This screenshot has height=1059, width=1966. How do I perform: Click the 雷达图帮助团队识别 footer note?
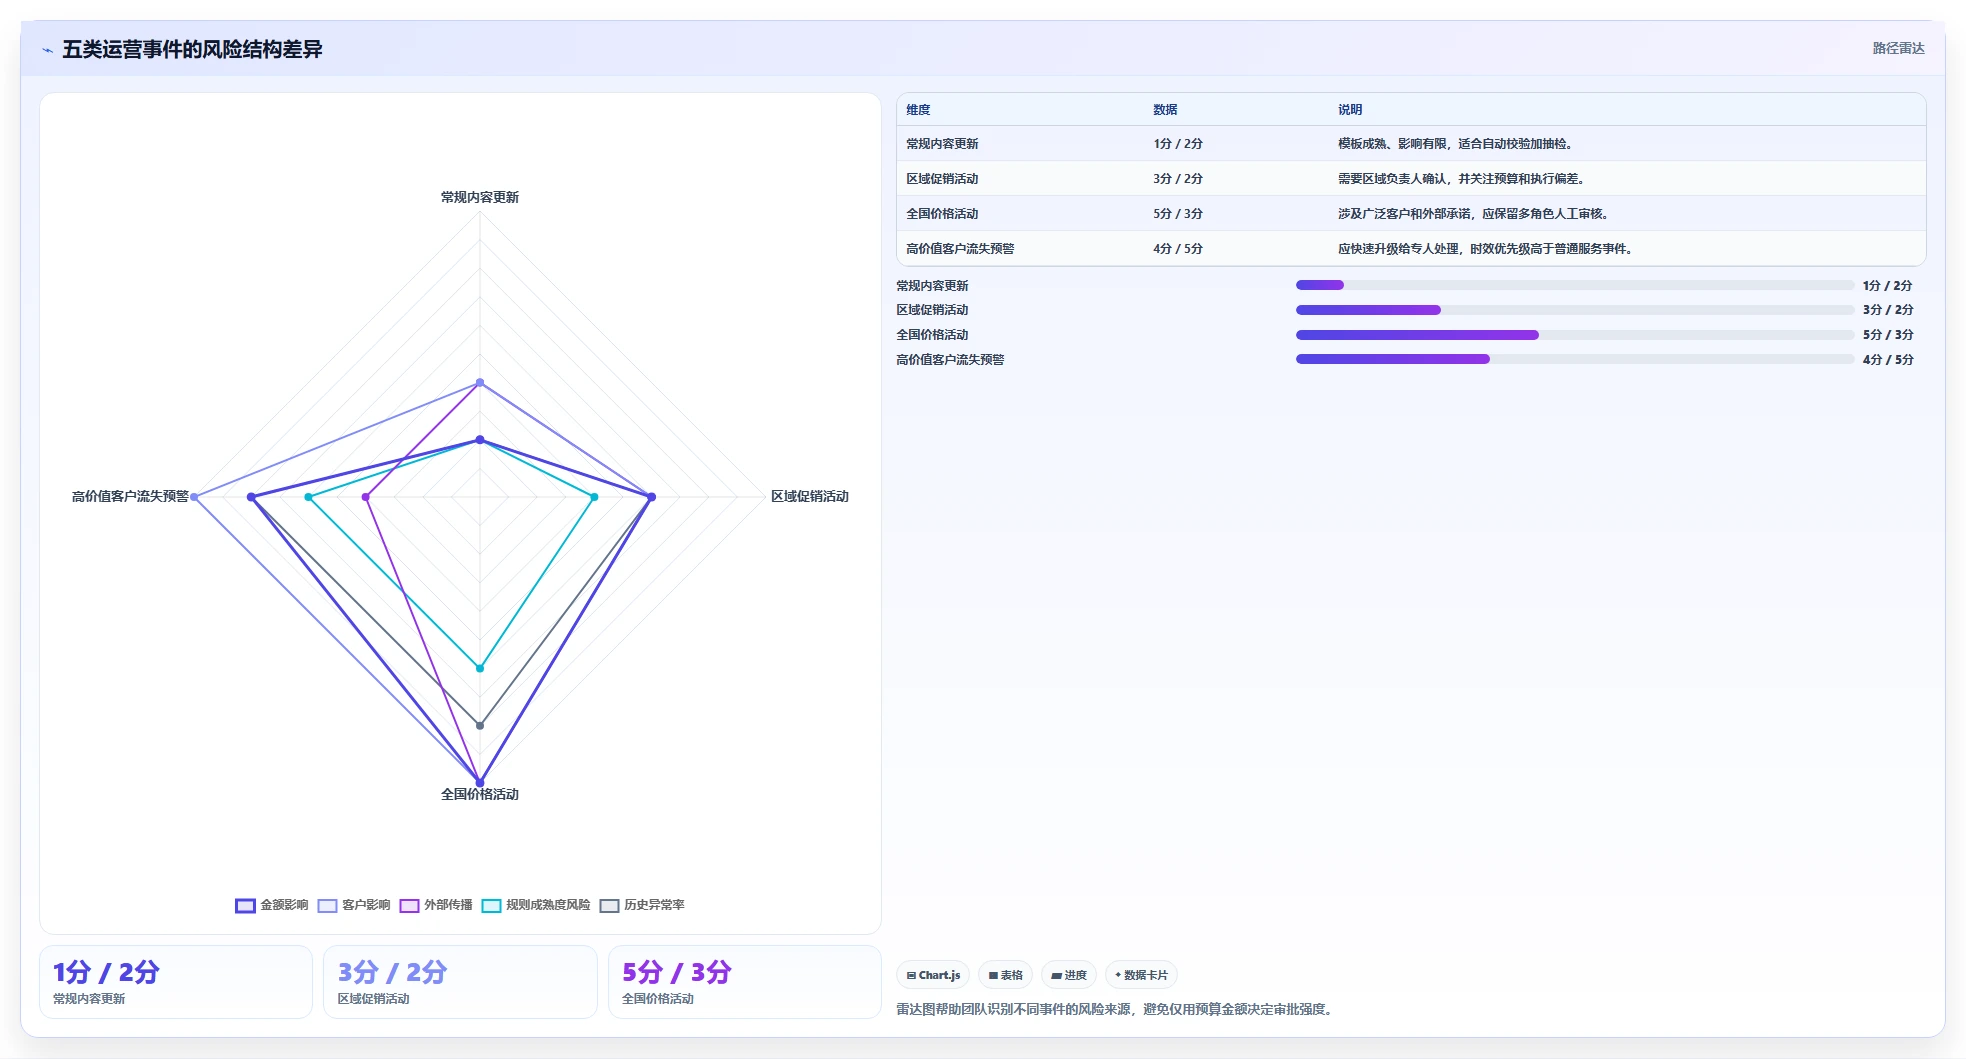1116,1009
